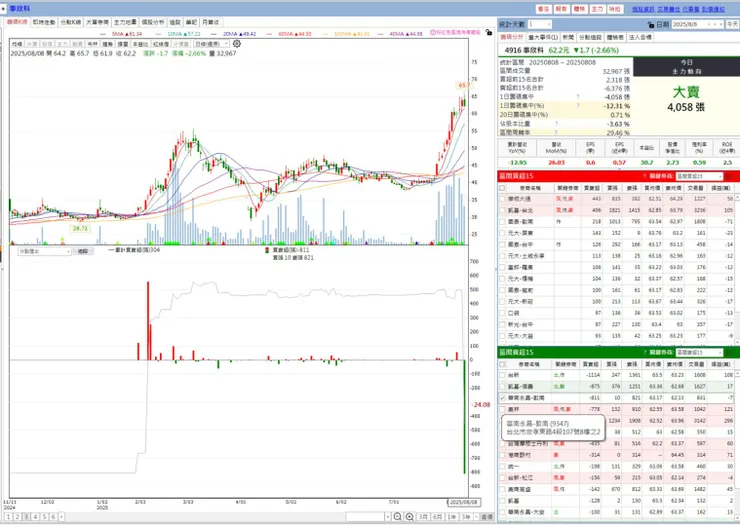Image resolution: width=740 pixels, height=525 pixels.
Task: Check the 凱基-台北 row checkbox
Action: click(502, 211)
